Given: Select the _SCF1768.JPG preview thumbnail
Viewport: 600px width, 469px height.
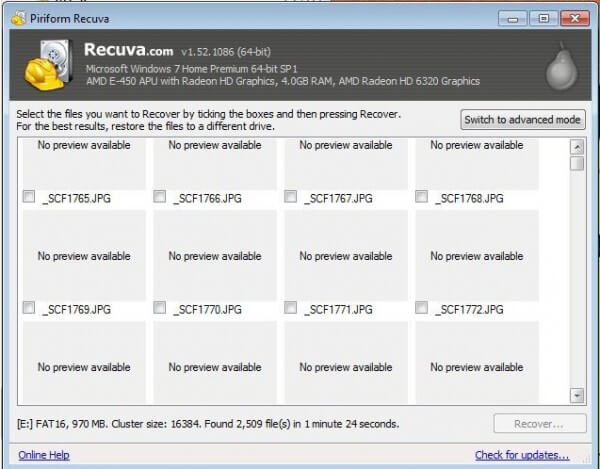Looking at the screenshot, I should coord(477,164).
